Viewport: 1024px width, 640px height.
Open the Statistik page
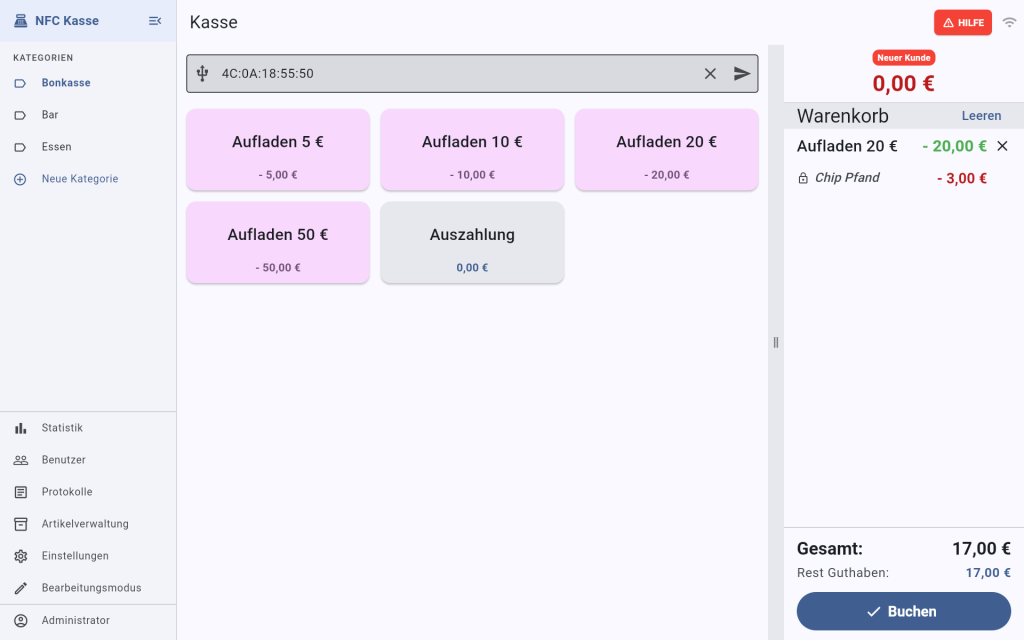(x=88, y=428)
